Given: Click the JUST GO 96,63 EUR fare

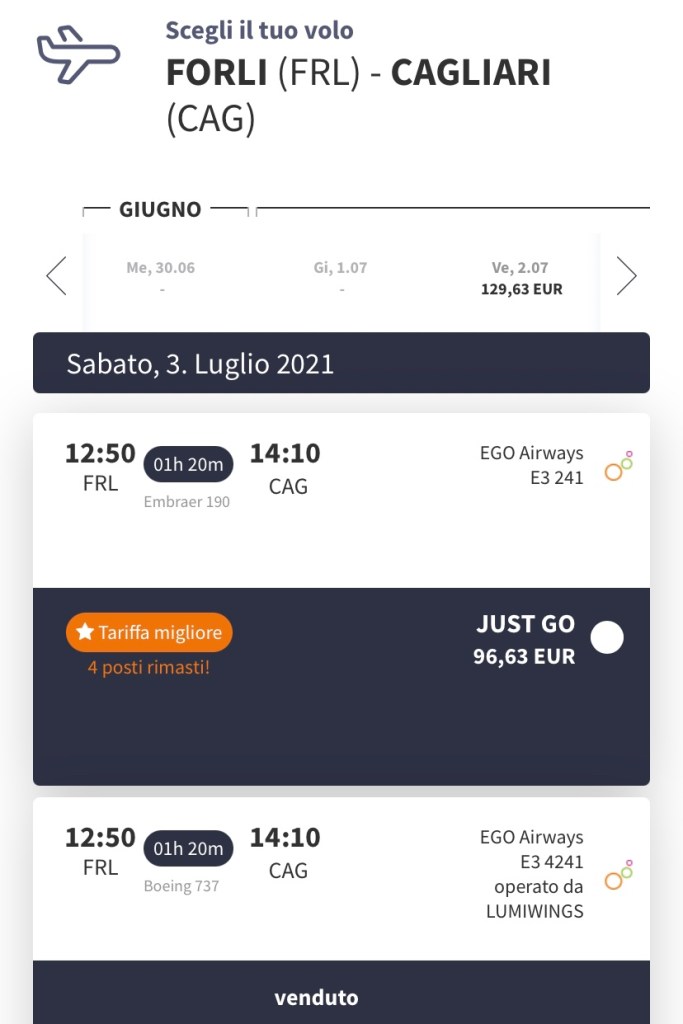Looking at the screenshot, I should [524, 639].
